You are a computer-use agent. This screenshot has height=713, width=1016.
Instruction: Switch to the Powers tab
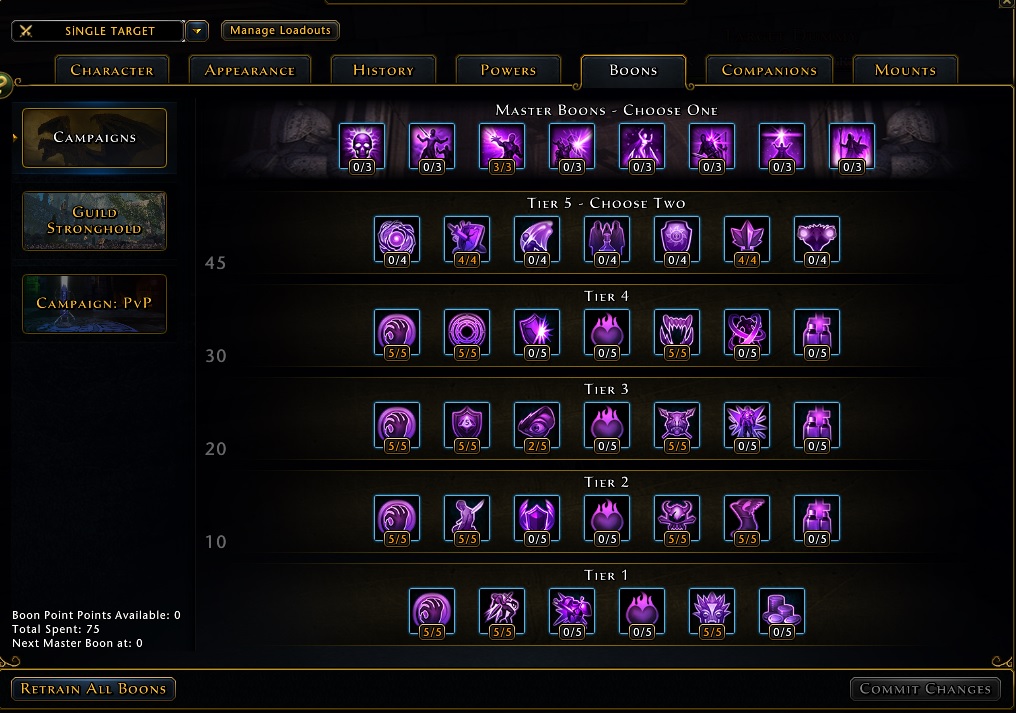pyautogui.click(x=508, y=70)
